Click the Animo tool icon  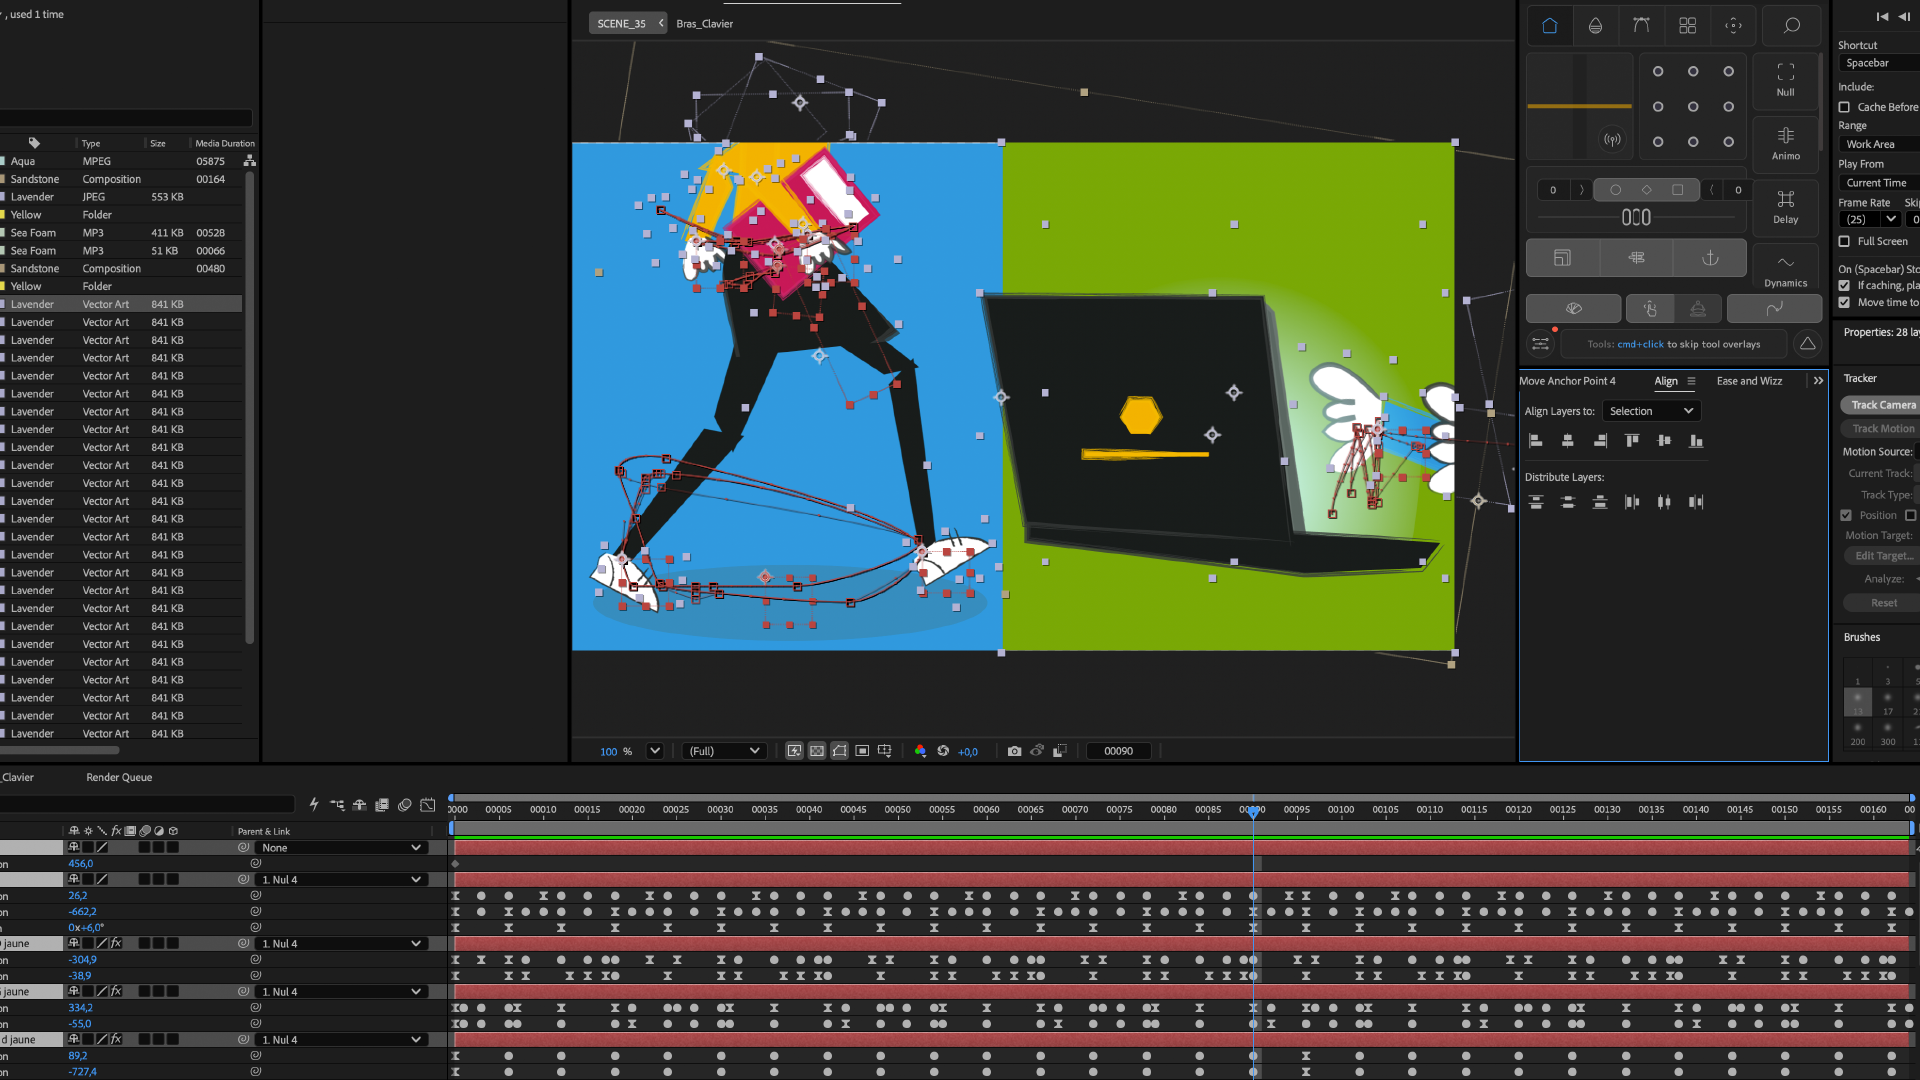pos(1785,143)
